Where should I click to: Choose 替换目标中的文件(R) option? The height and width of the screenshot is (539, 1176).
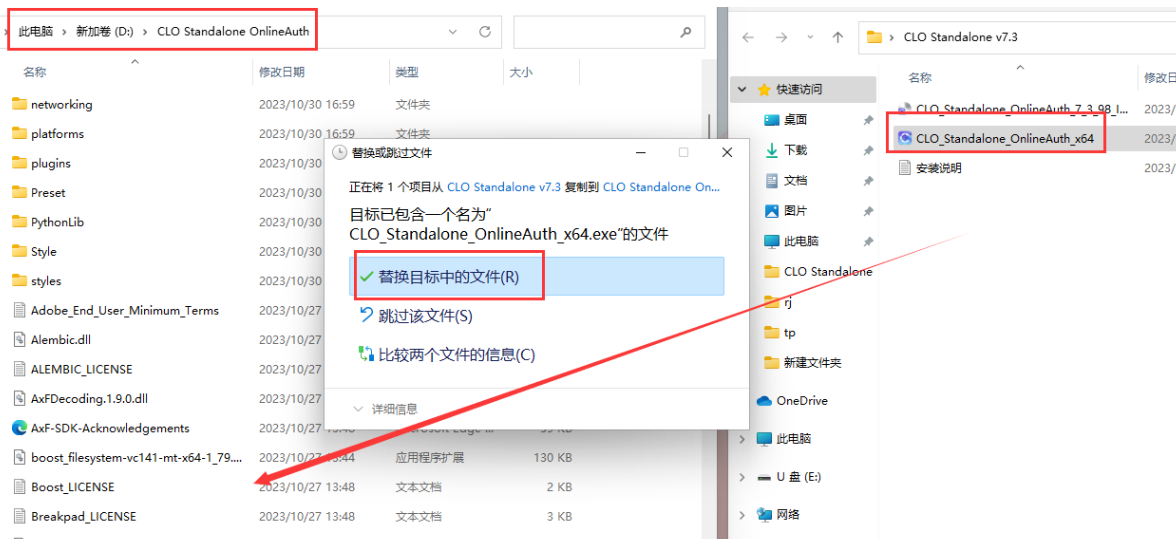pos(448,277)
